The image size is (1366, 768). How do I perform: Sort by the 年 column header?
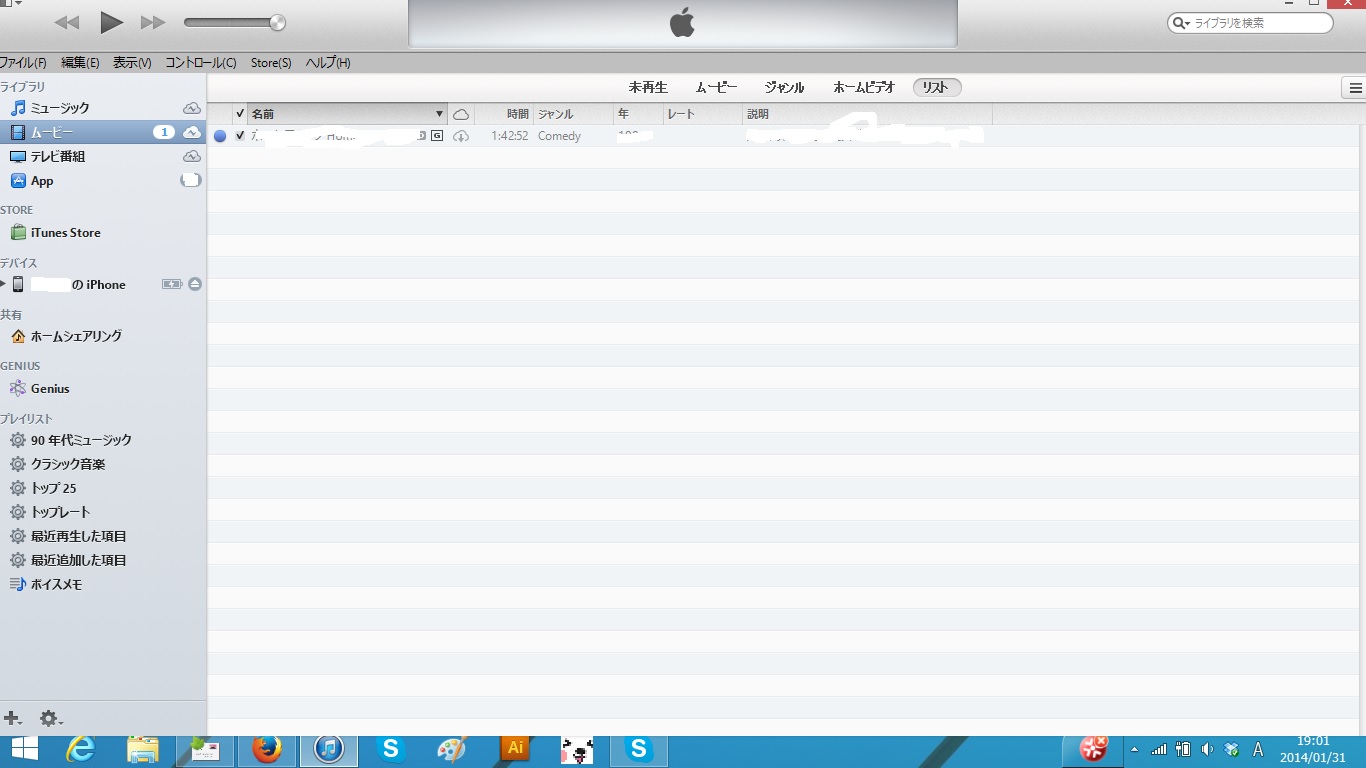point(639,114)
